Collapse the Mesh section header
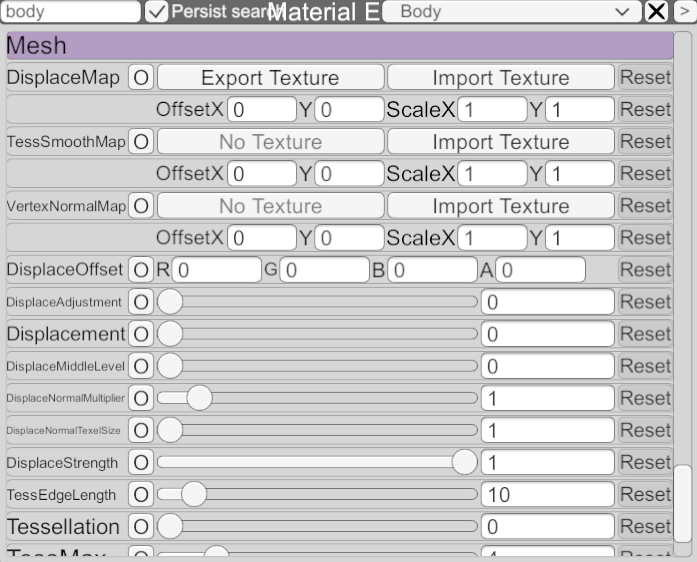697x562 pixels. (x=340, y=46)
